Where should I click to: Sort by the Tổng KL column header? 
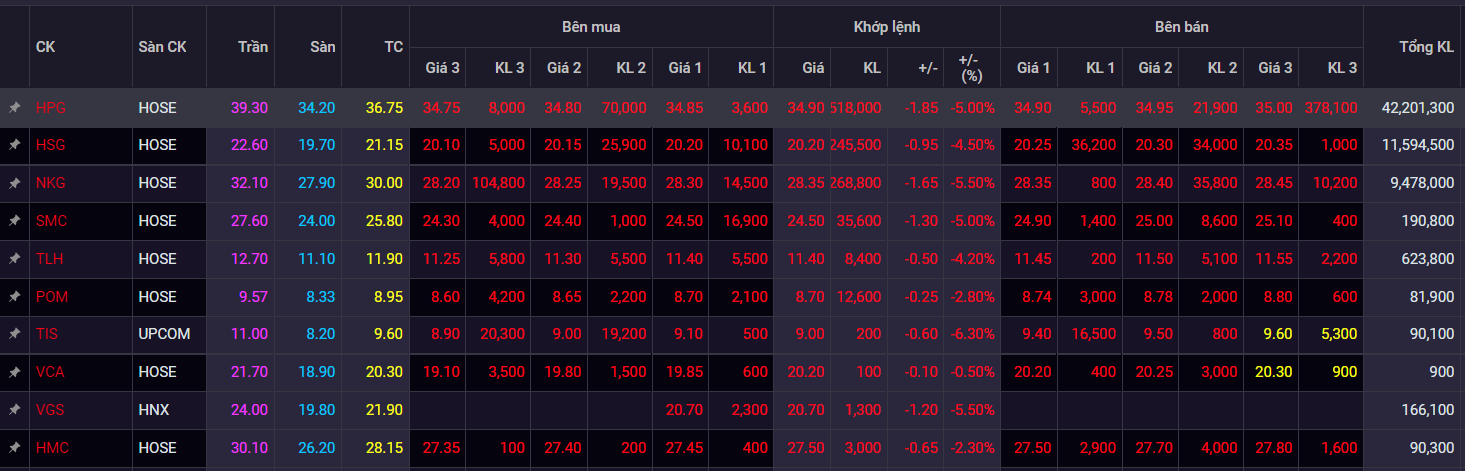point(1427,47)
